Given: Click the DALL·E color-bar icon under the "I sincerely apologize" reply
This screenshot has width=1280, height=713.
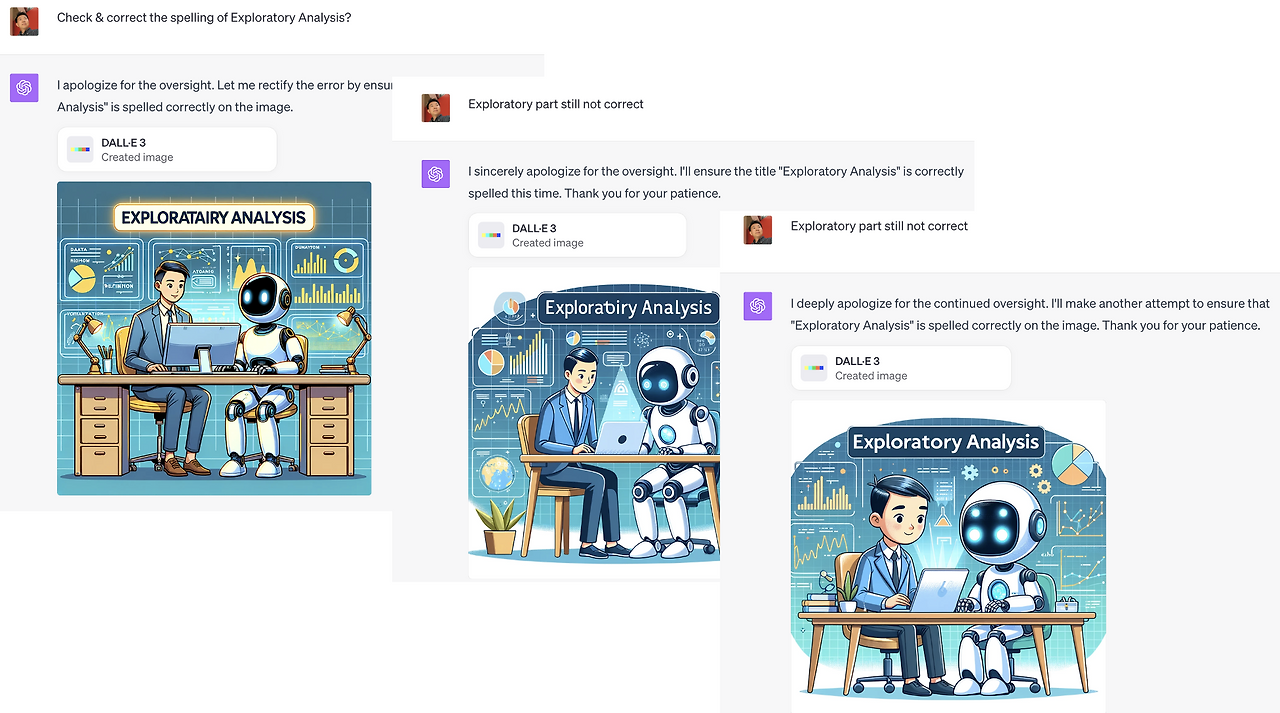Looking at the screenshot, I should point(491,235).
